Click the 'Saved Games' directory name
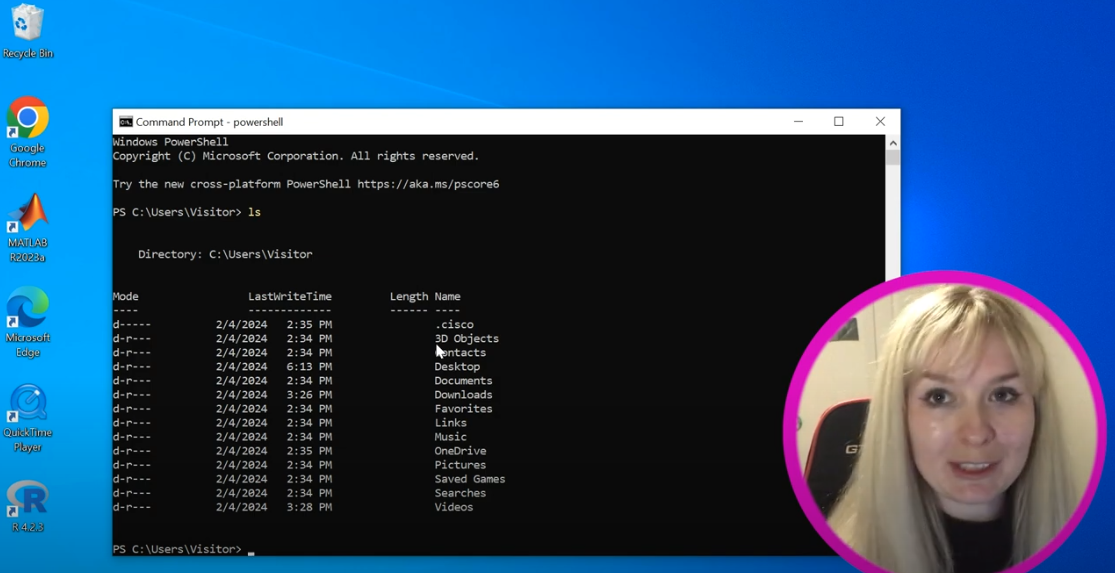 470,479
